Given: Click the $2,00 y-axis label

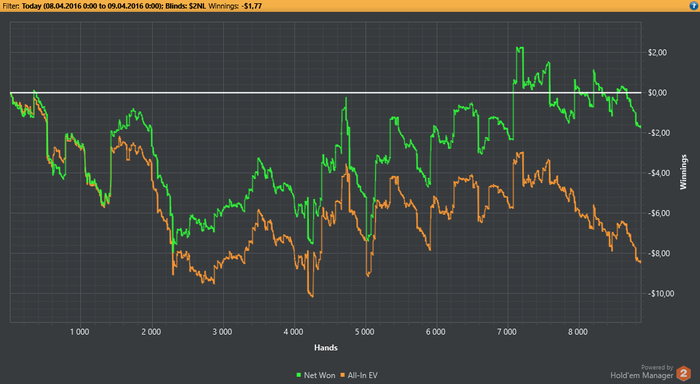Looking at the screenshot, I should click(657, 53).
